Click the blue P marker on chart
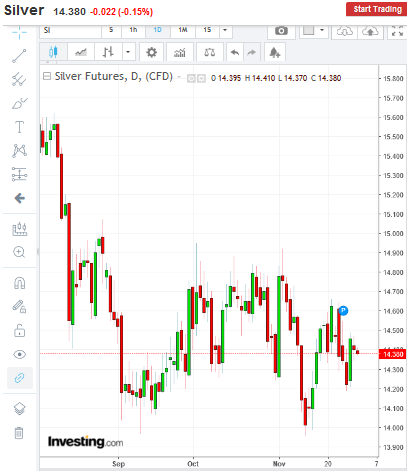Viewport: 407px width, 471px height. point(343,311)
